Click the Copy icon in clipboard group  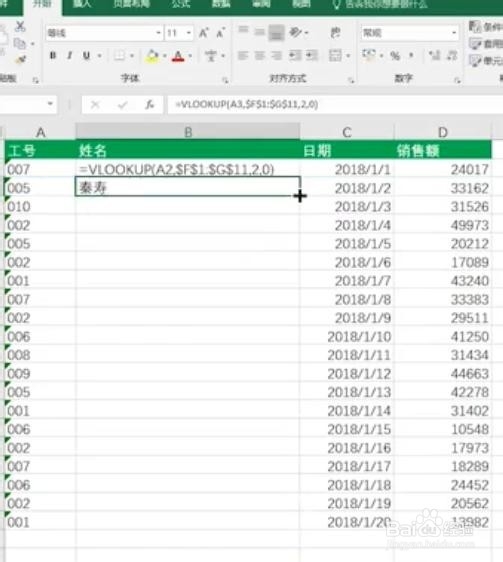tap(20, 44)
